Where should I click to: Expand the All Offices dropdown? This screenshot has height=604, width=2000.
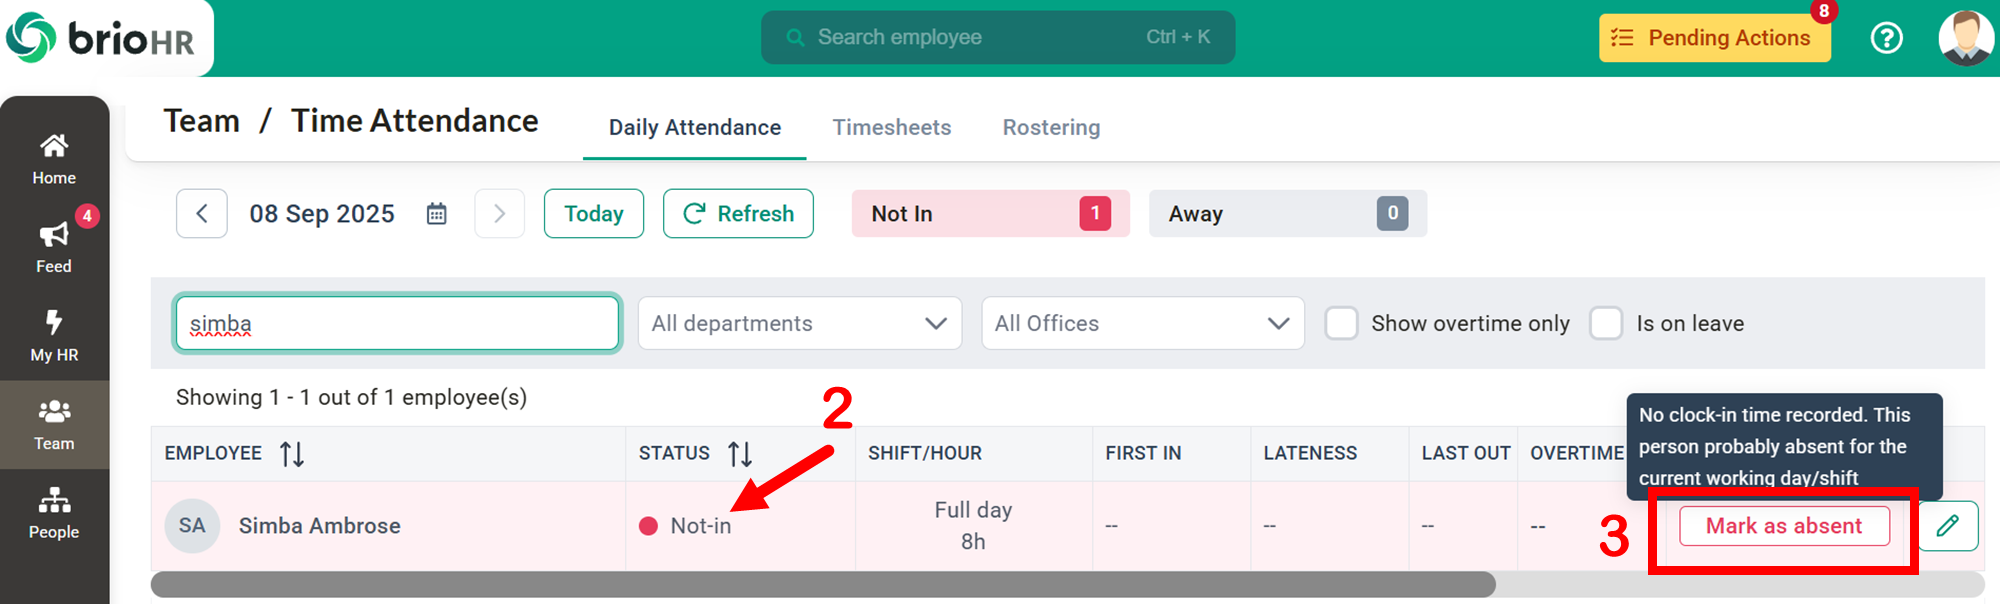[x=1143, y=323]
